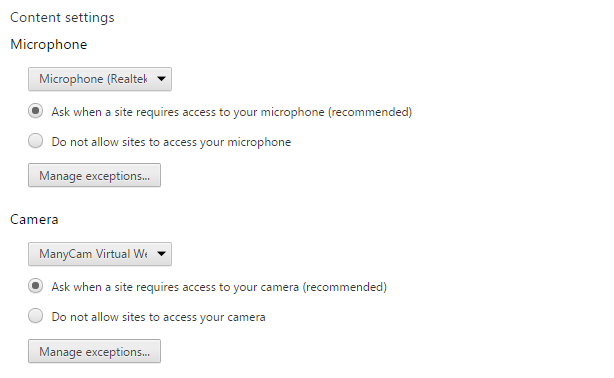Click '(recommended)' in the camera option
614x378 pixels.
[x=345, y=287]
